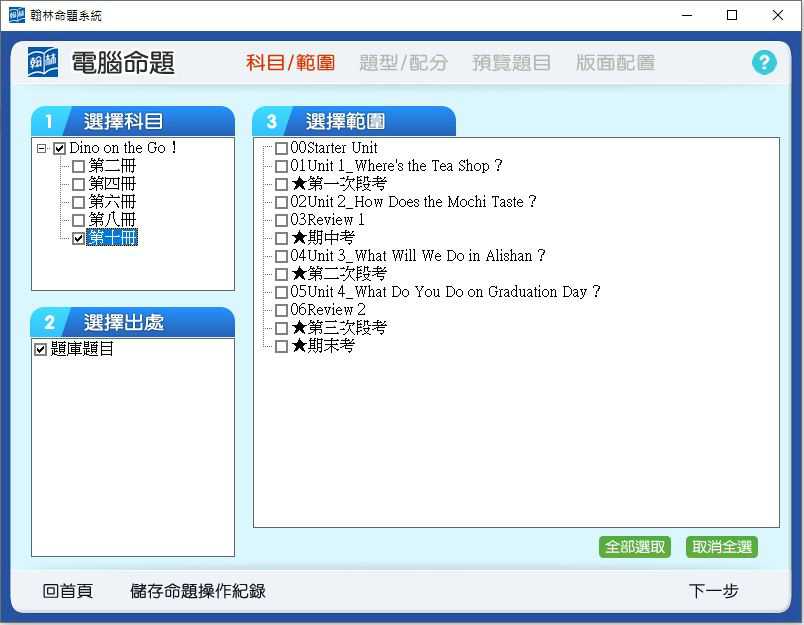Tick the ★第一次段考 checkbox
Viewport: 804px width, 625px height.
click(x=282, y=184)
